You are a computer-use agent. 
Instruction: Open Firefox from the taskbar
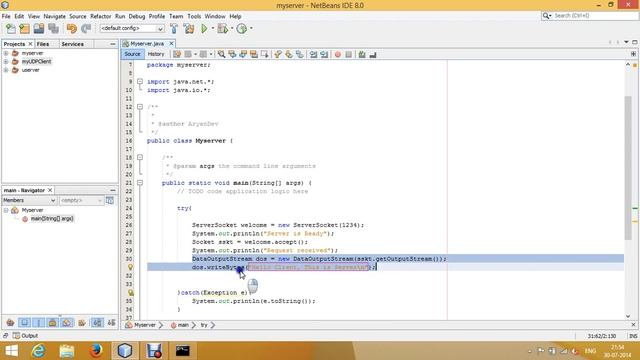click(x=96, y=351)
